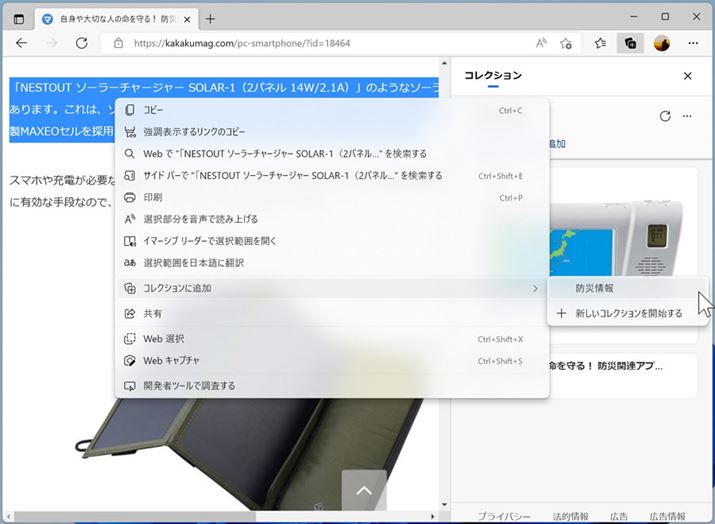
Task: Select Web 選択 menu entry
Action: coord(332,339)
